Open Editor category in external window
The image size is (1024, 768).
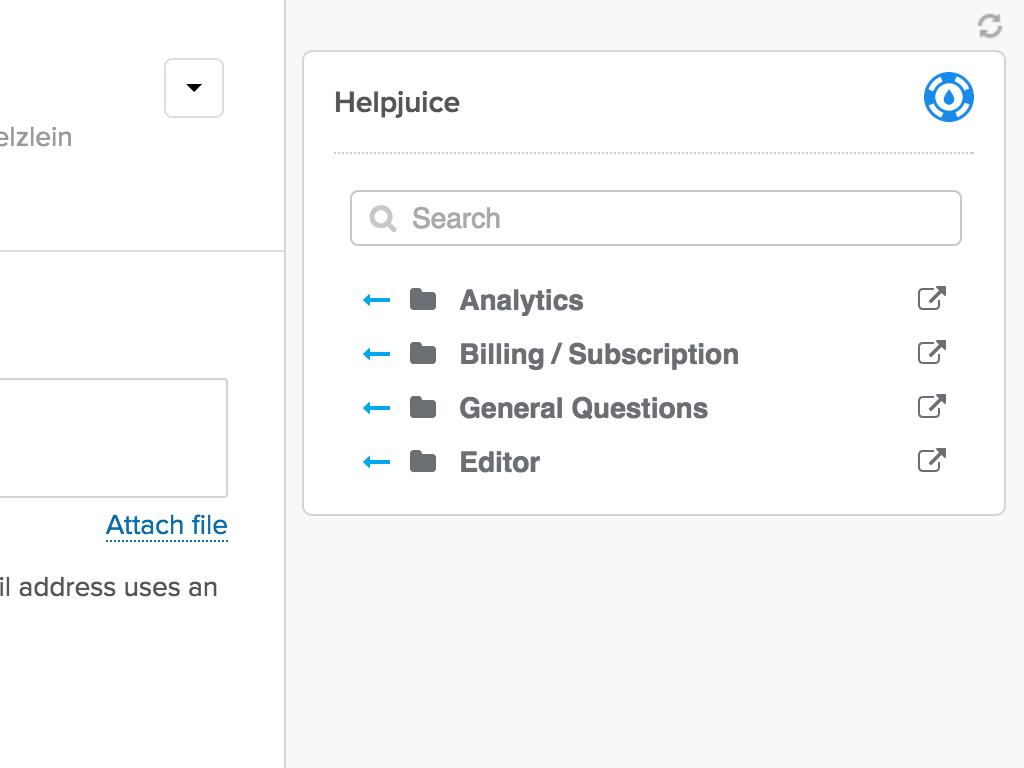tap(930, 460)
